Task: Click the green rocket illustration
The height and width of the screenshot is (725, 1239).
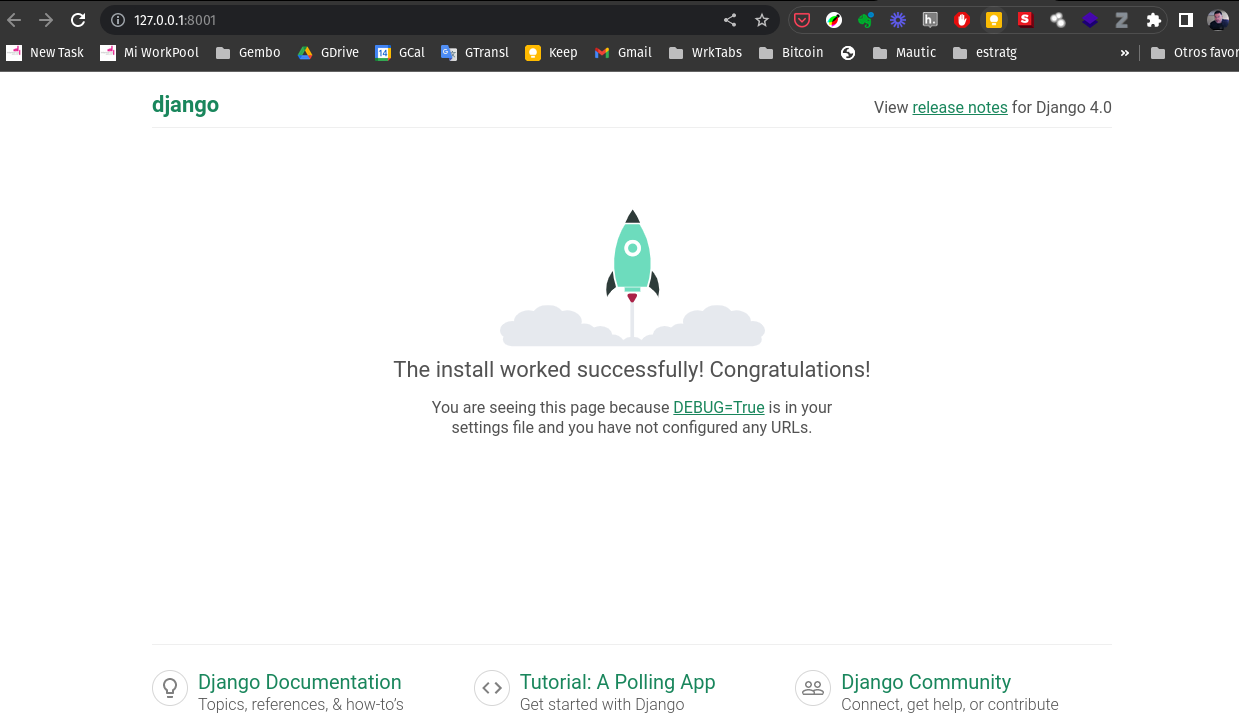Action: click(x=632, y=256)
